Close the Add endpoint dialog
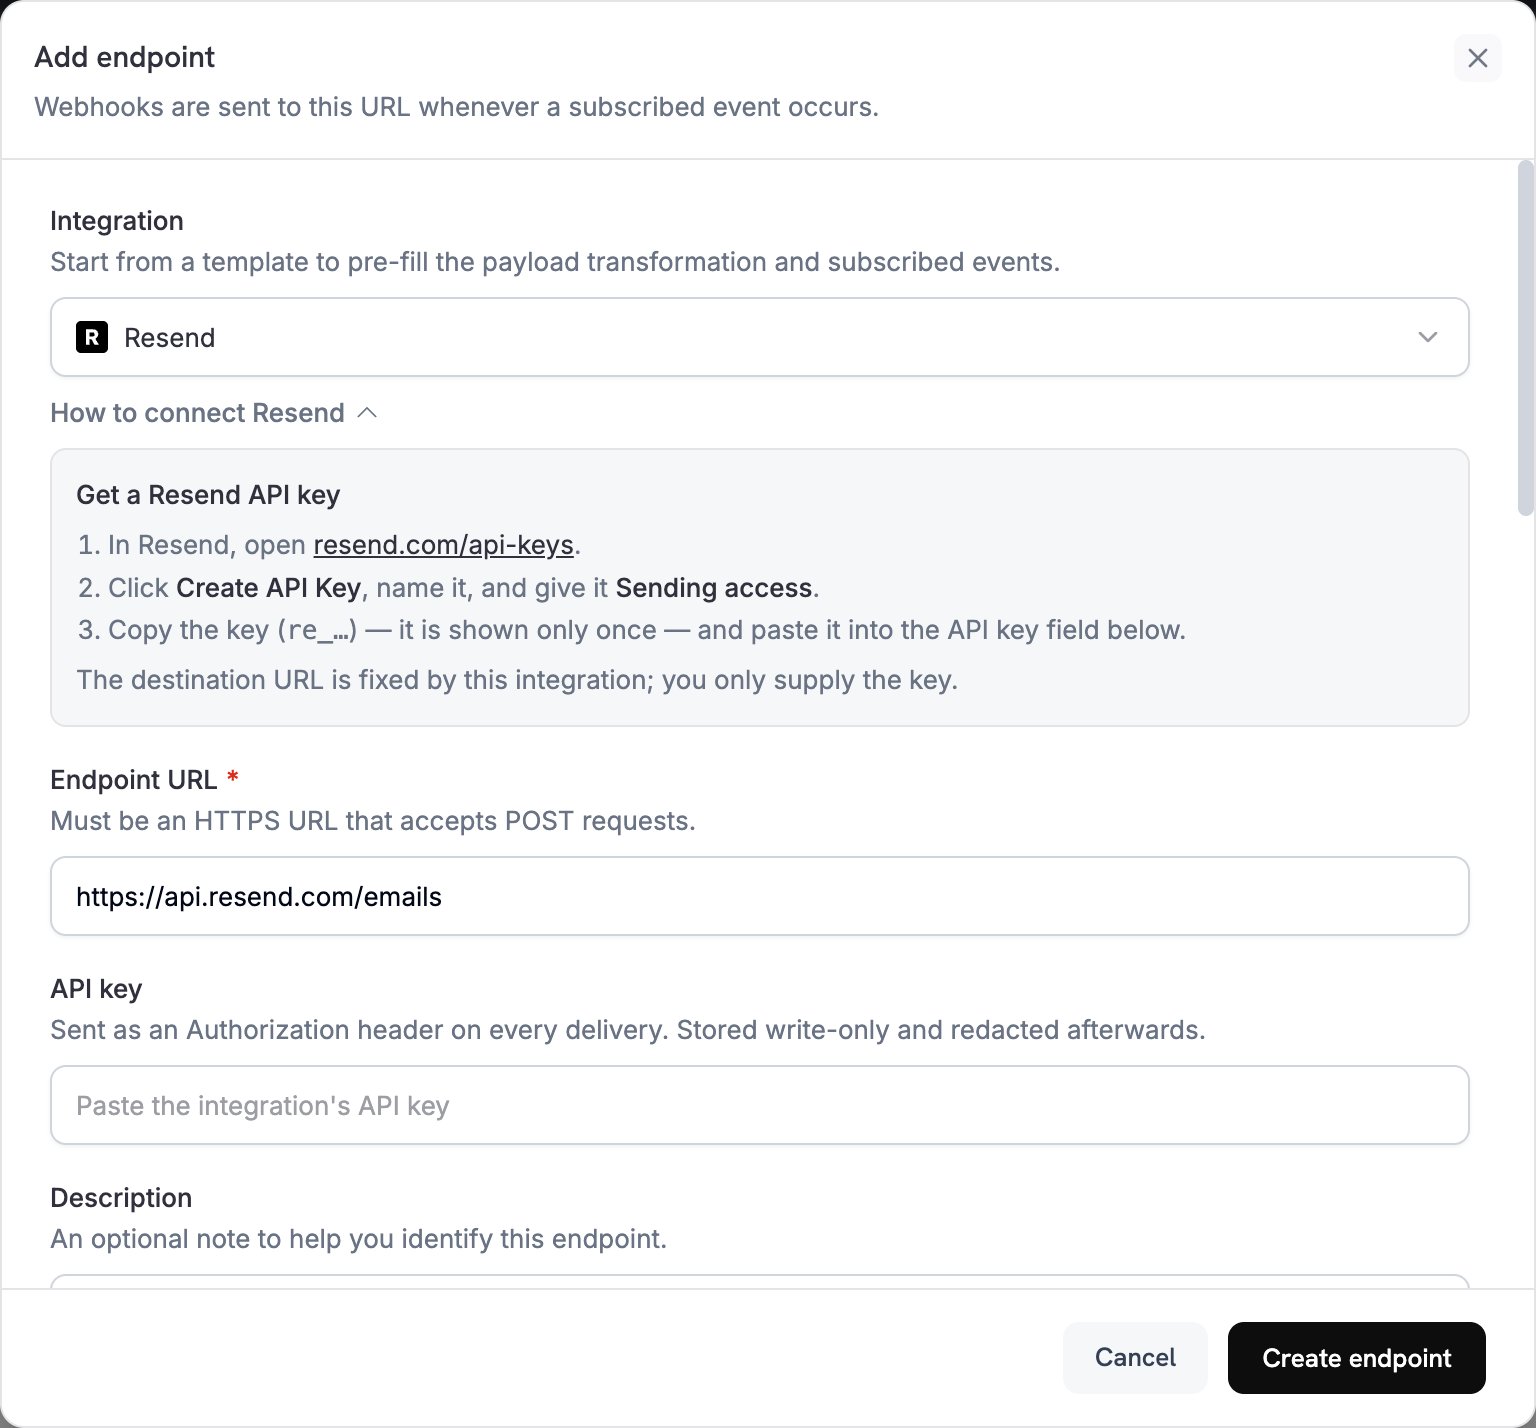 (1477, 58)
